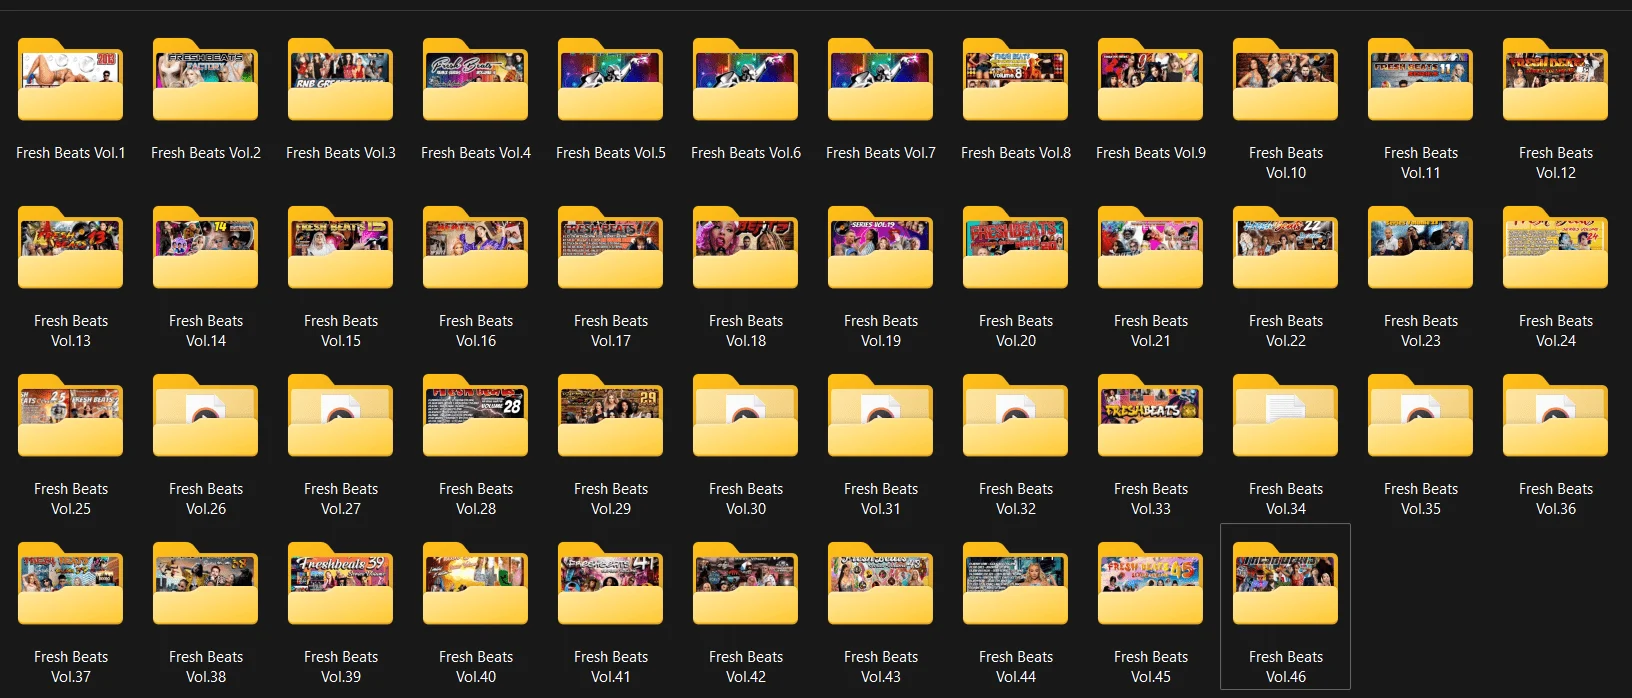
Task: Select the Fresh Beats Vol.2 folder icon
Action: (x=206, y=80)
